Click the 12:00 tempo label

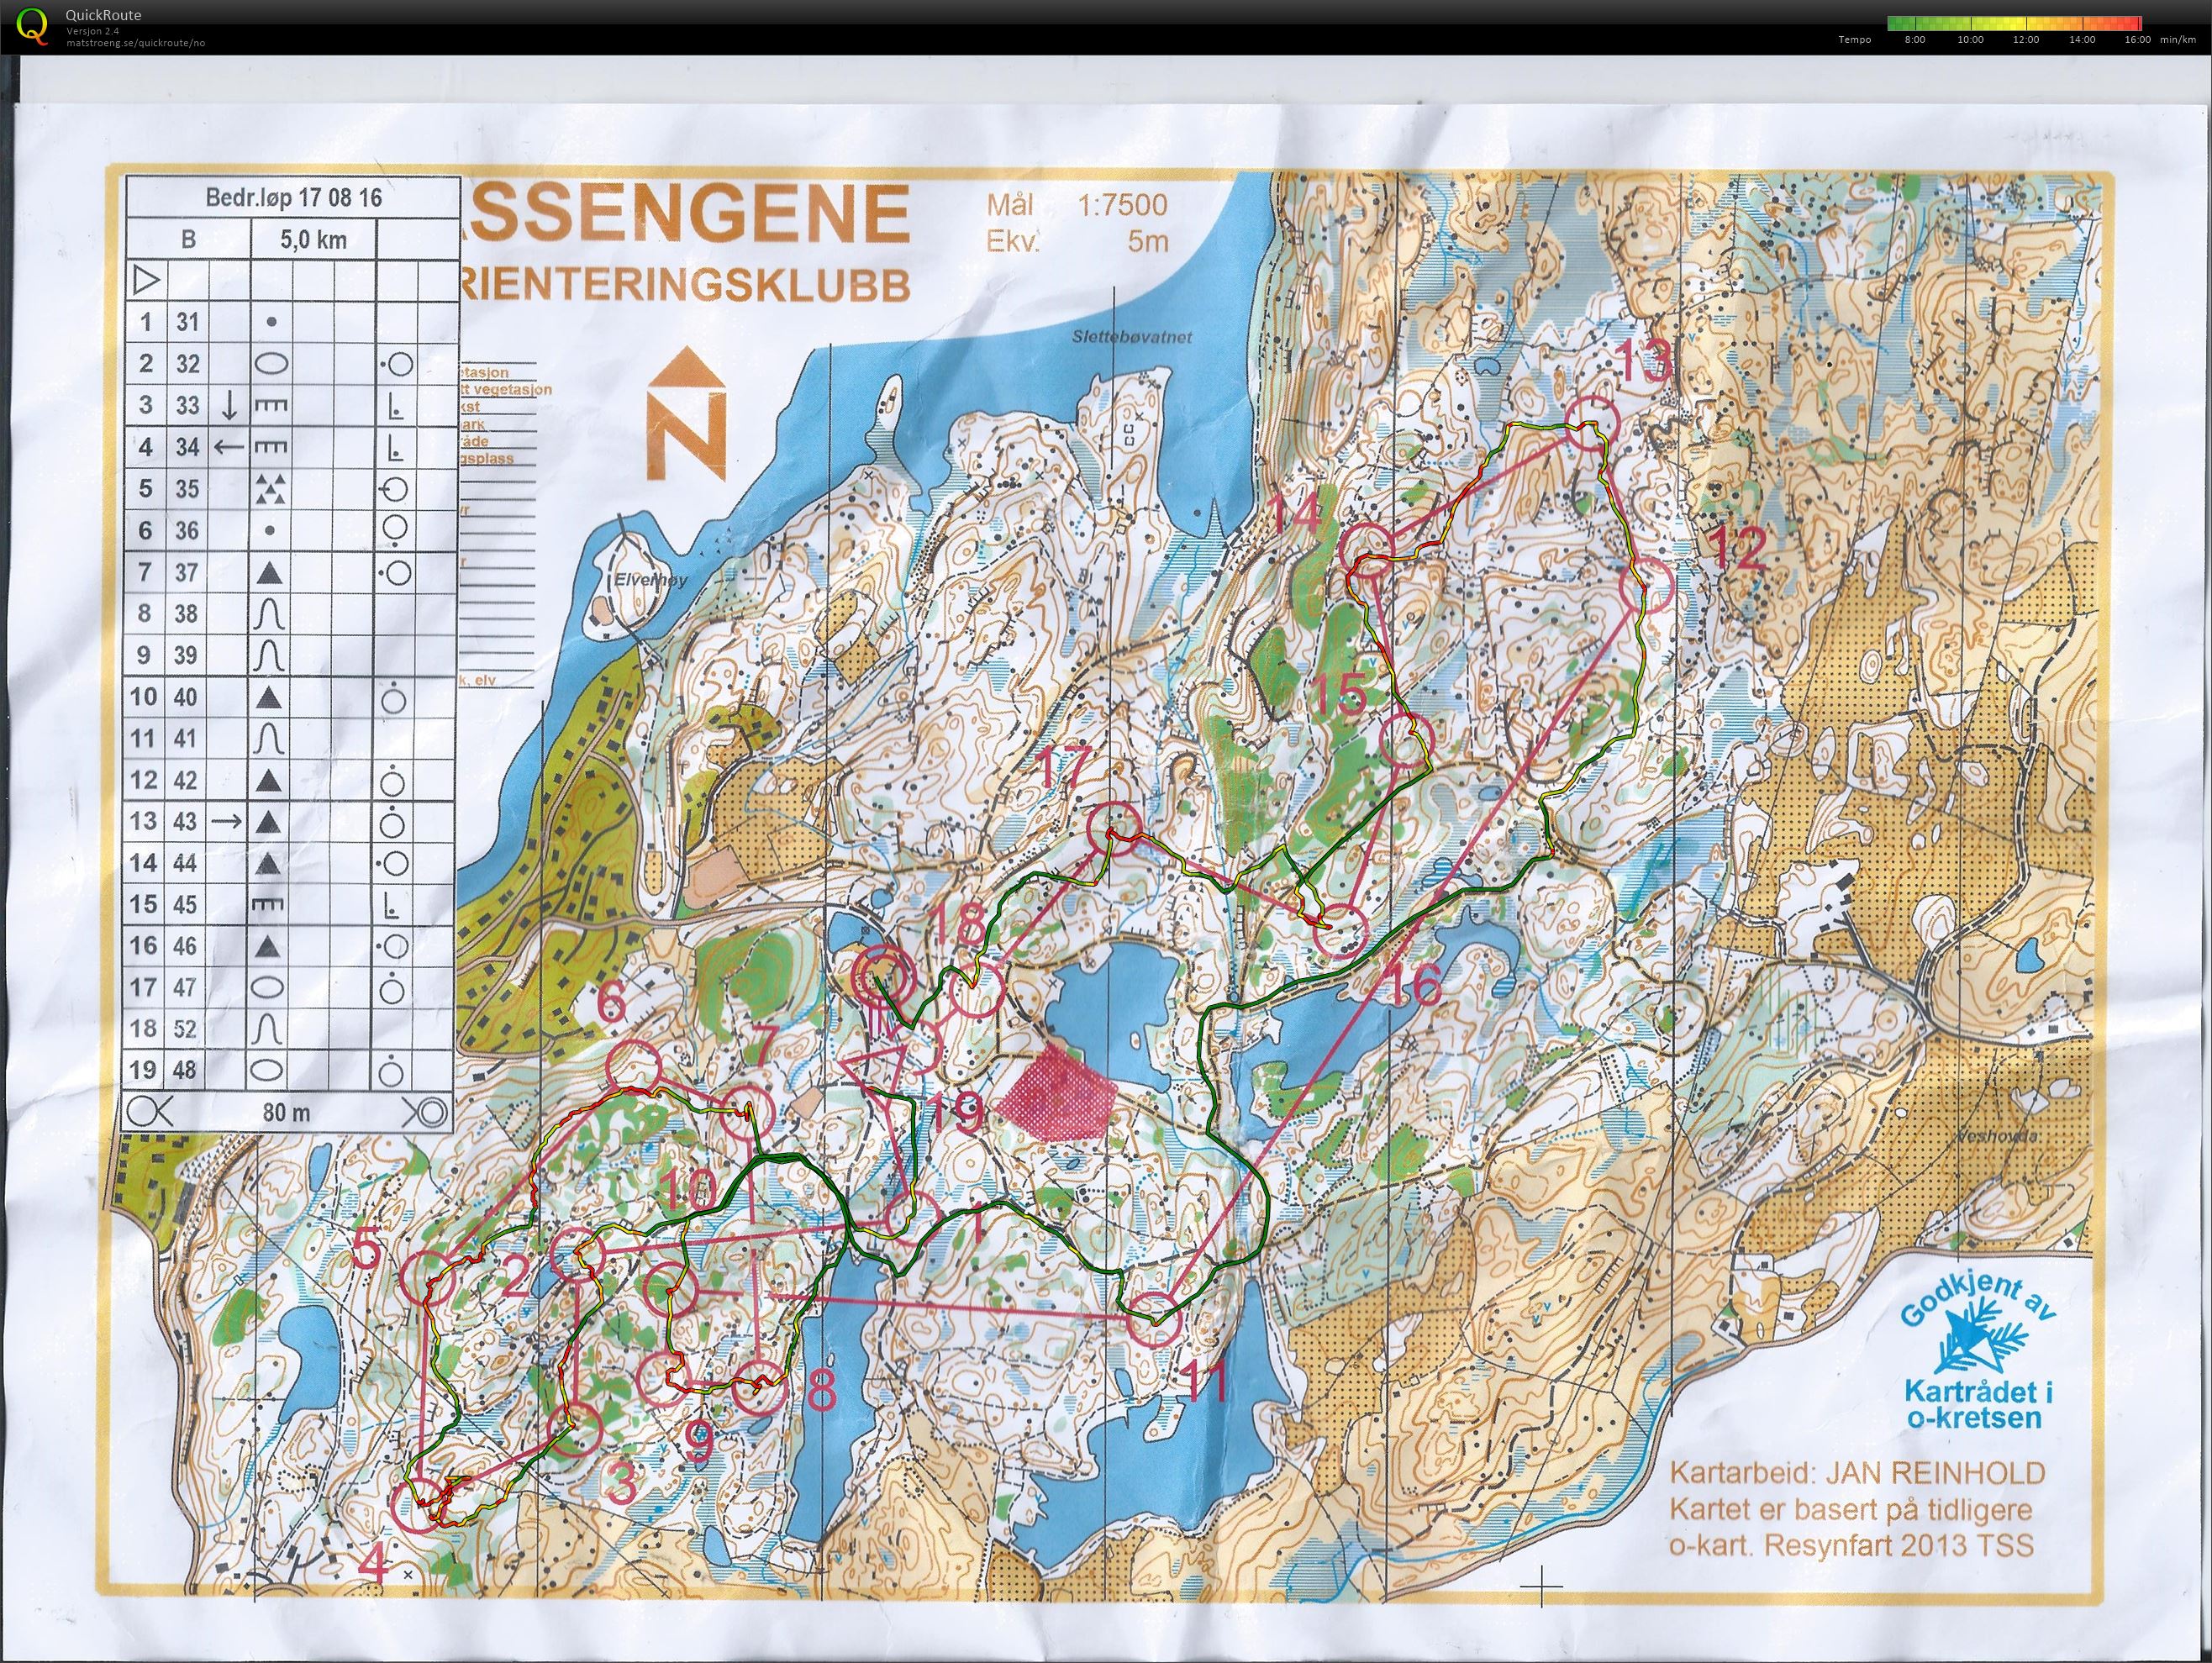[x=2027, y=40]
